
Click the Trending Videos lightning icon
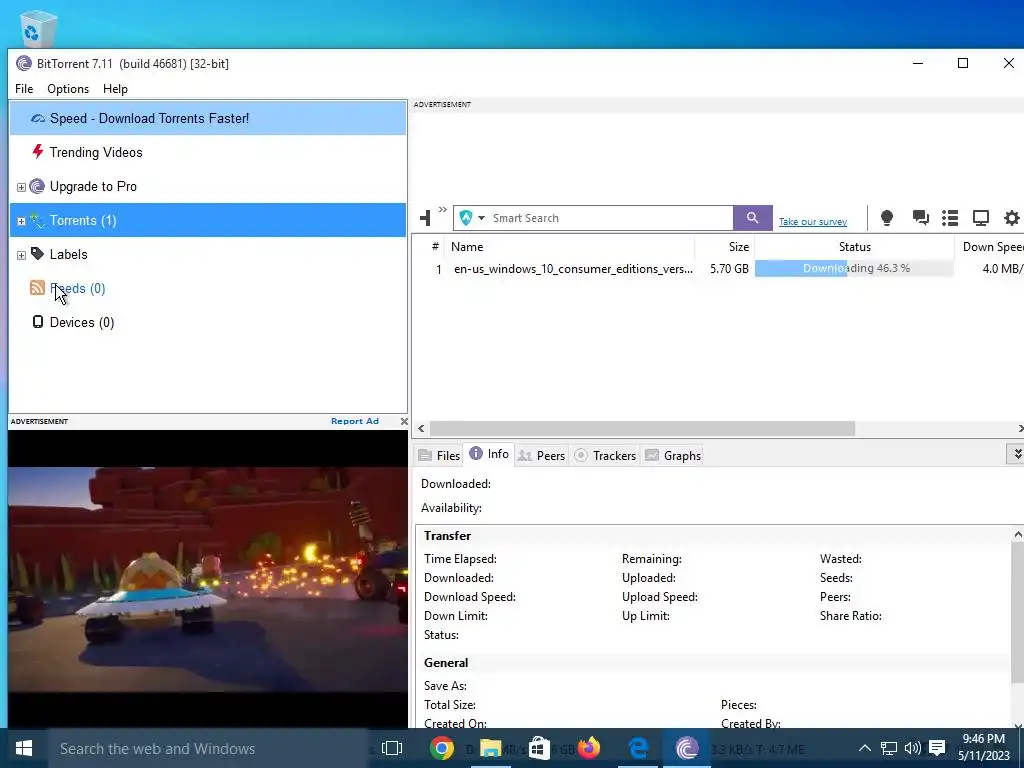pyautogui.click(x=38, y=152)
